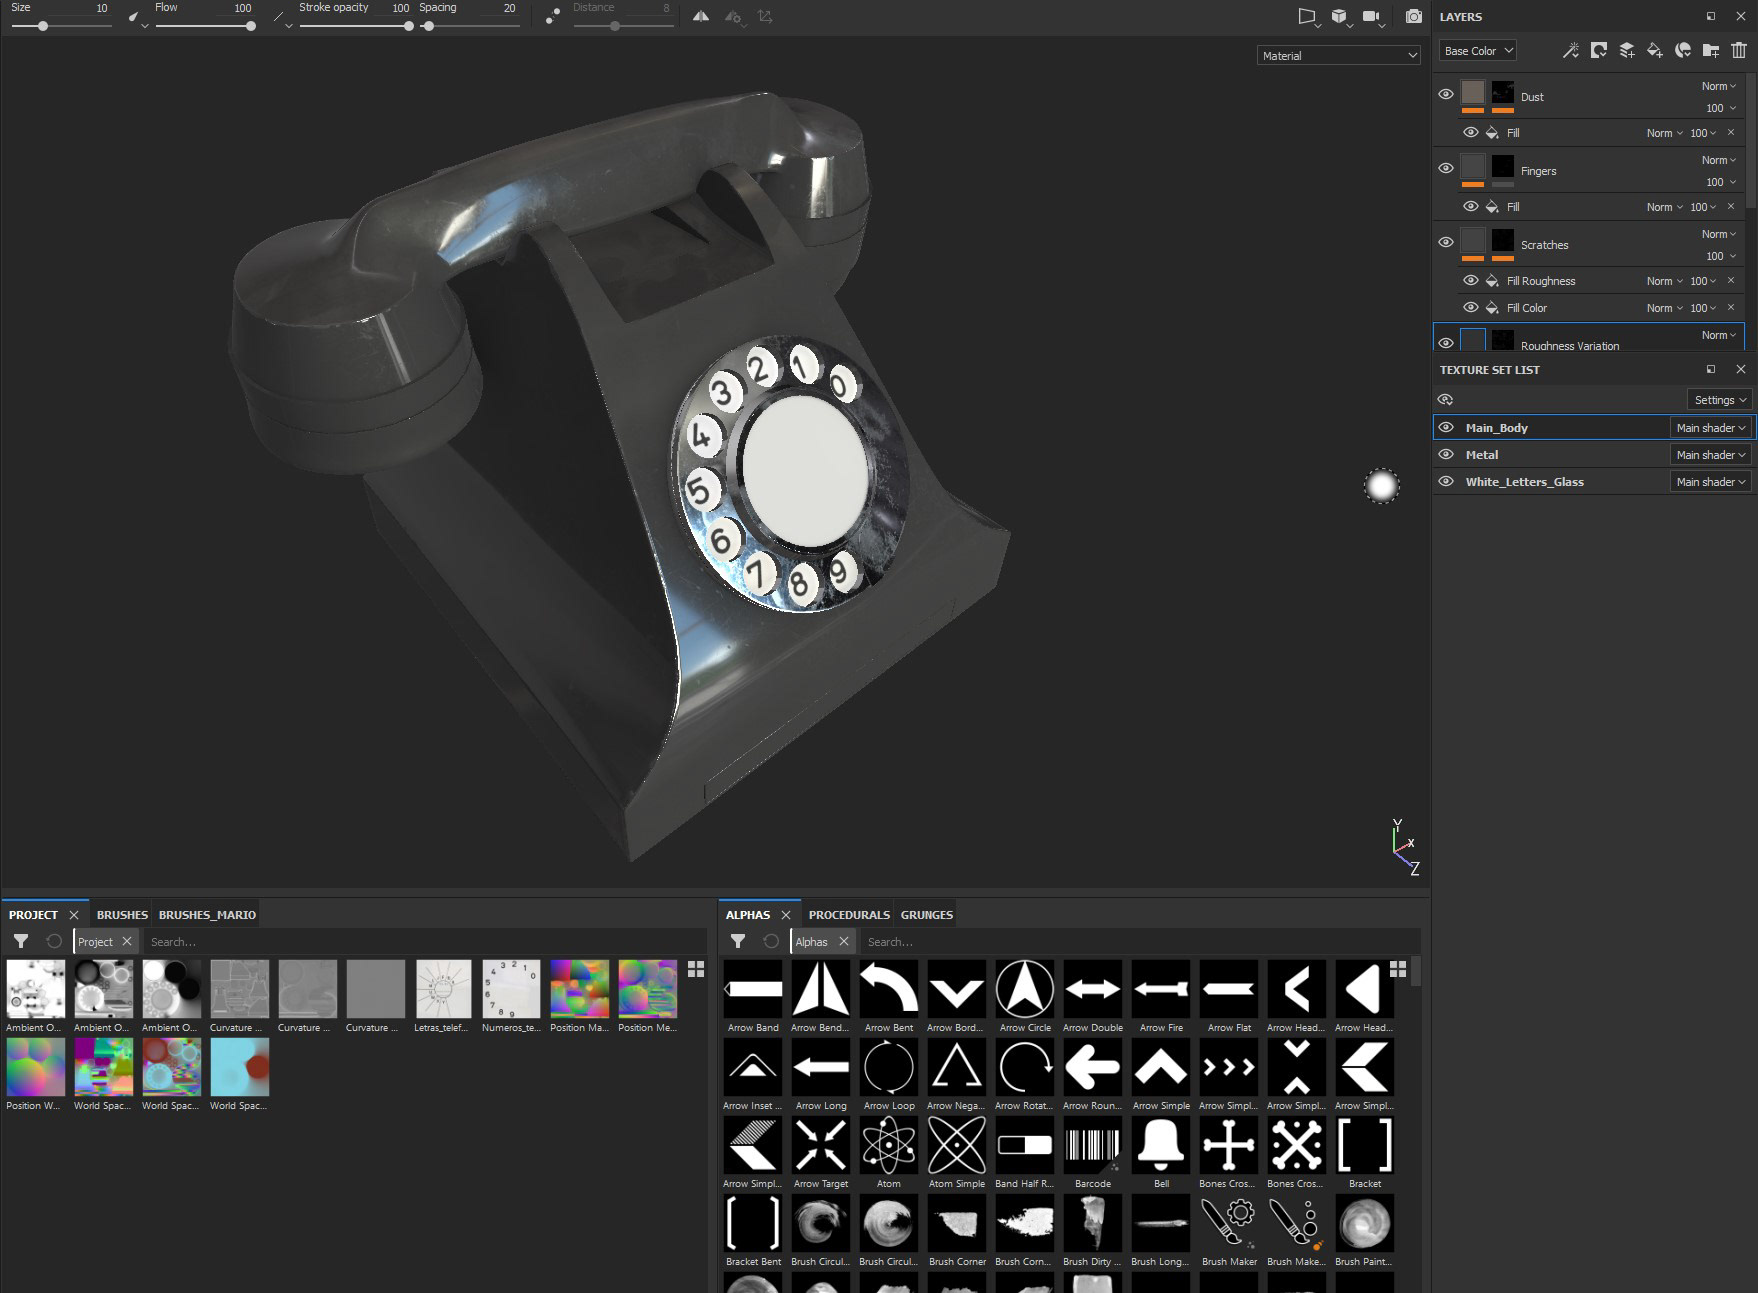Remove the Project filter tag
The width and height of the screenshot is (1758, 1293).
pos(127,941)
